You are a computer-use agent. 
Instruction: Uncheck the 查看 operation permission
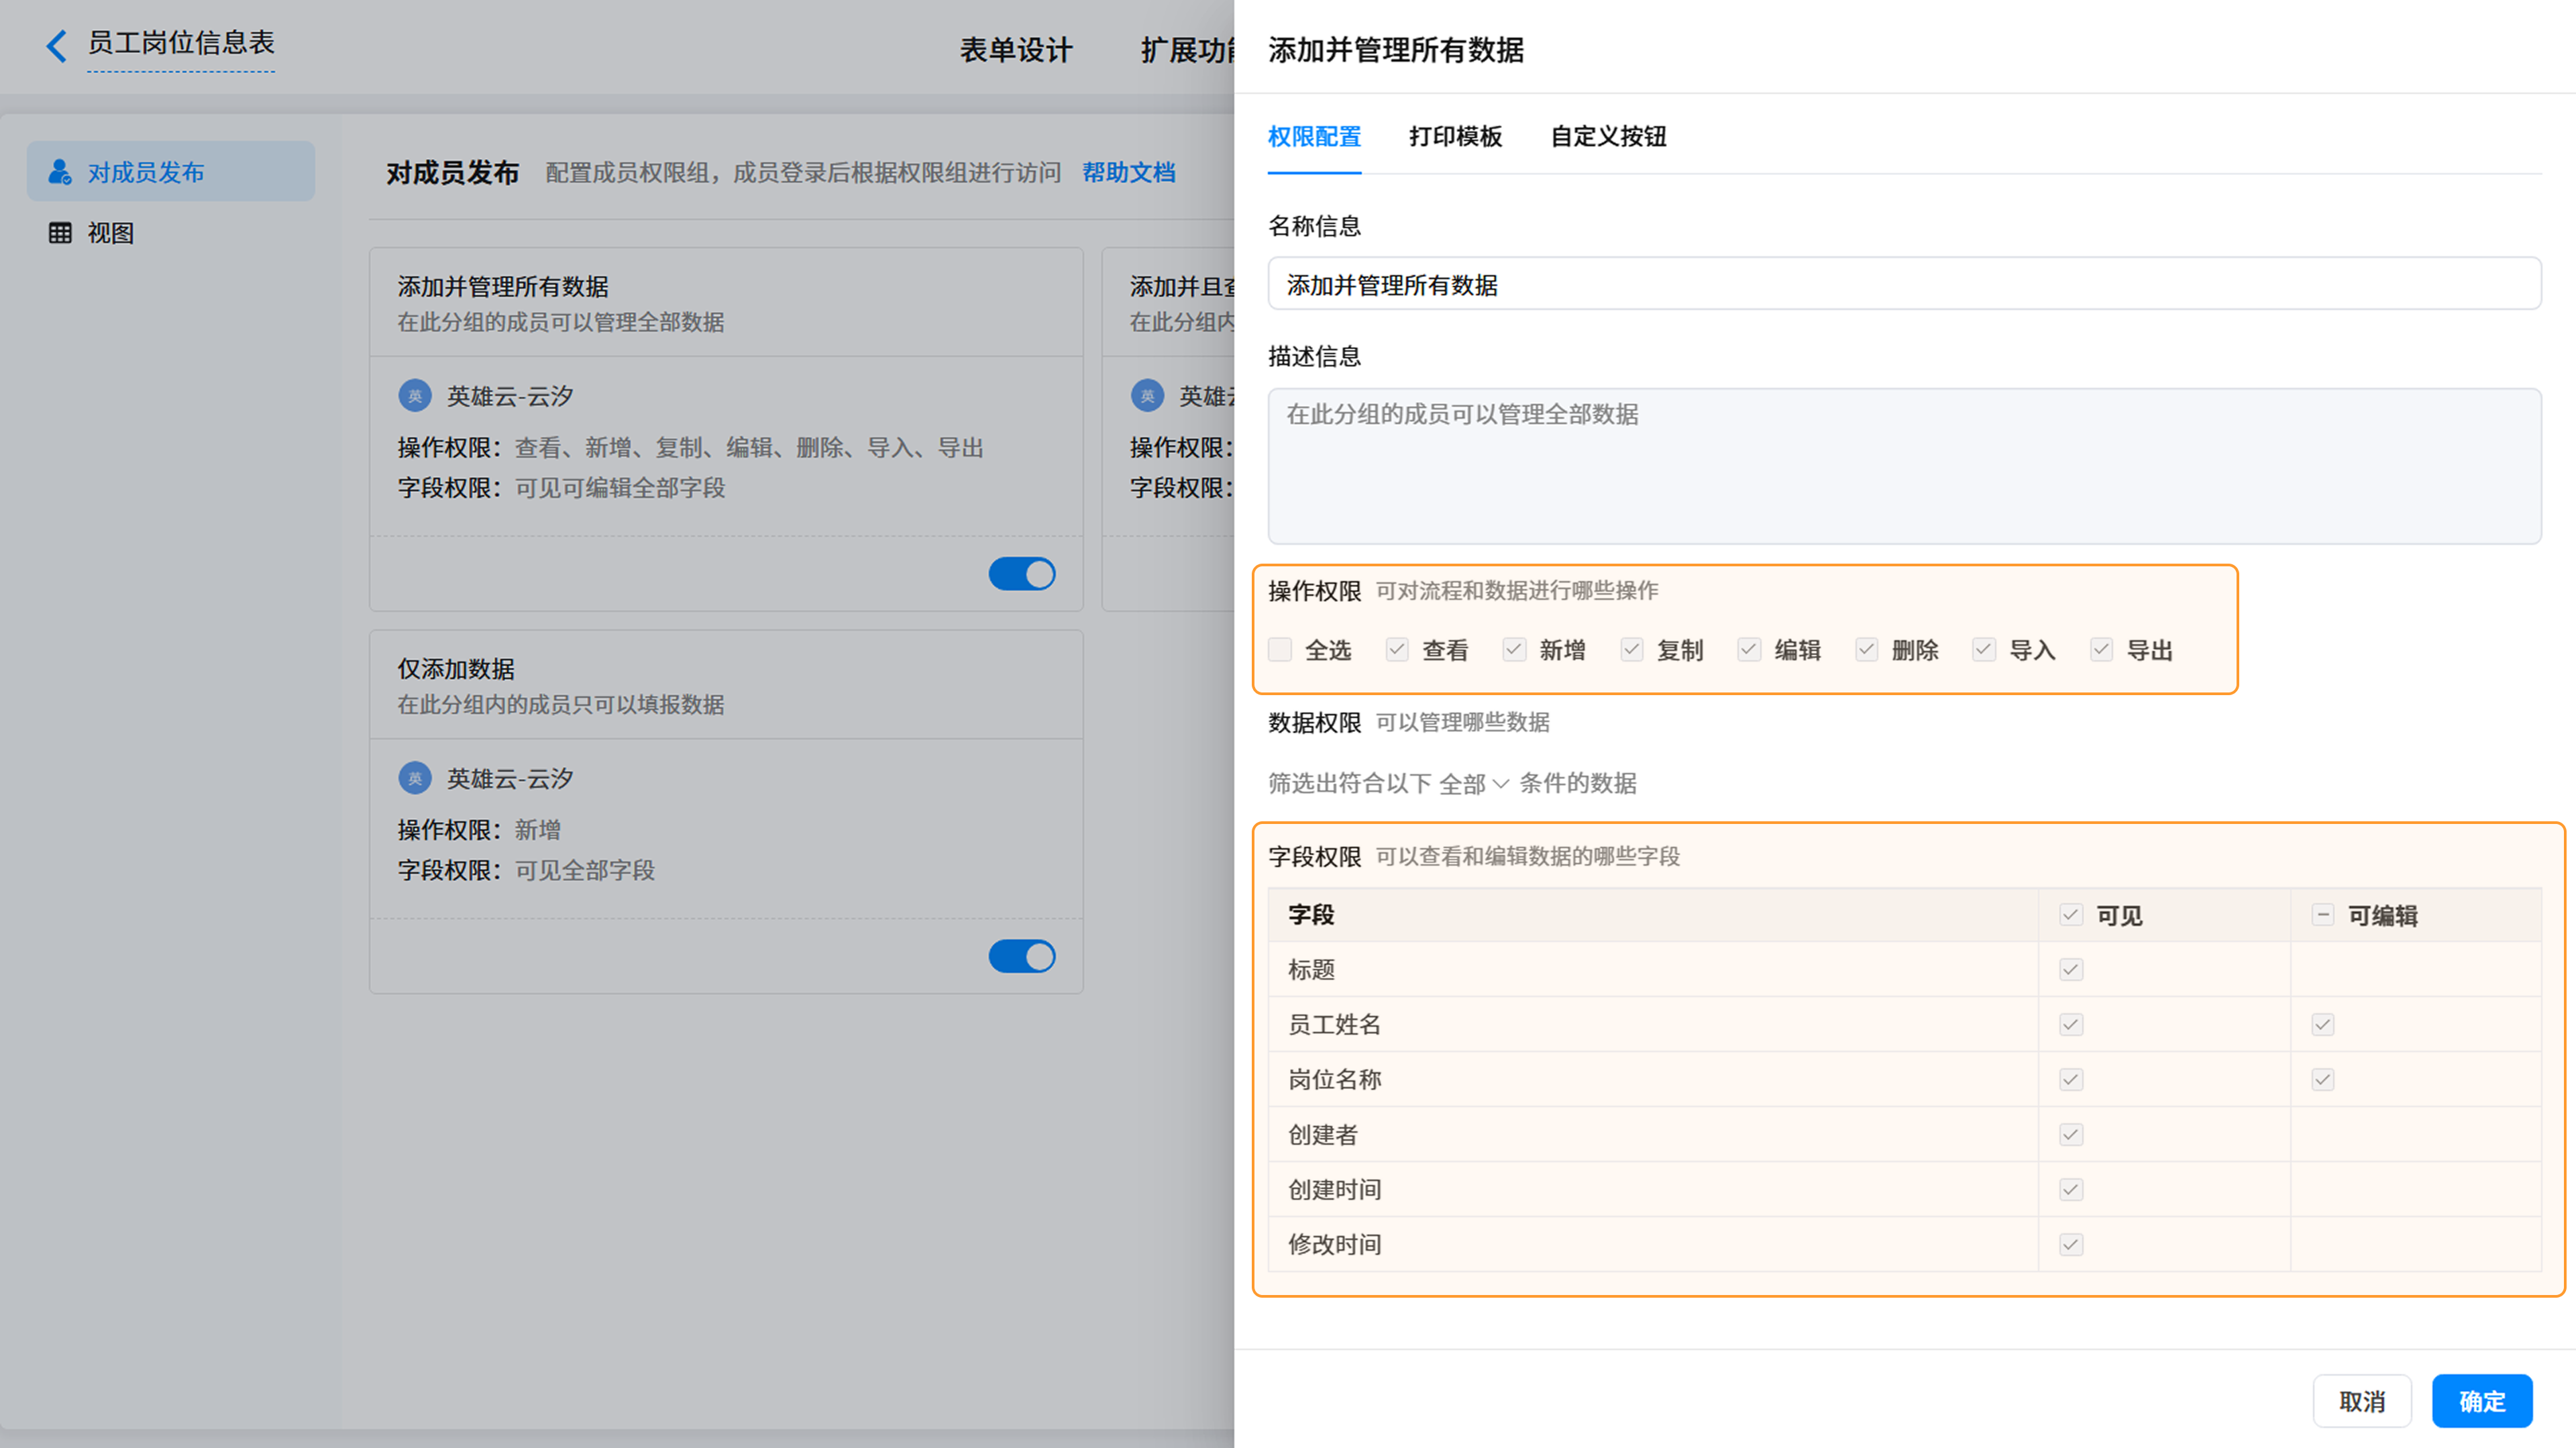click(x=1397, y=650)
